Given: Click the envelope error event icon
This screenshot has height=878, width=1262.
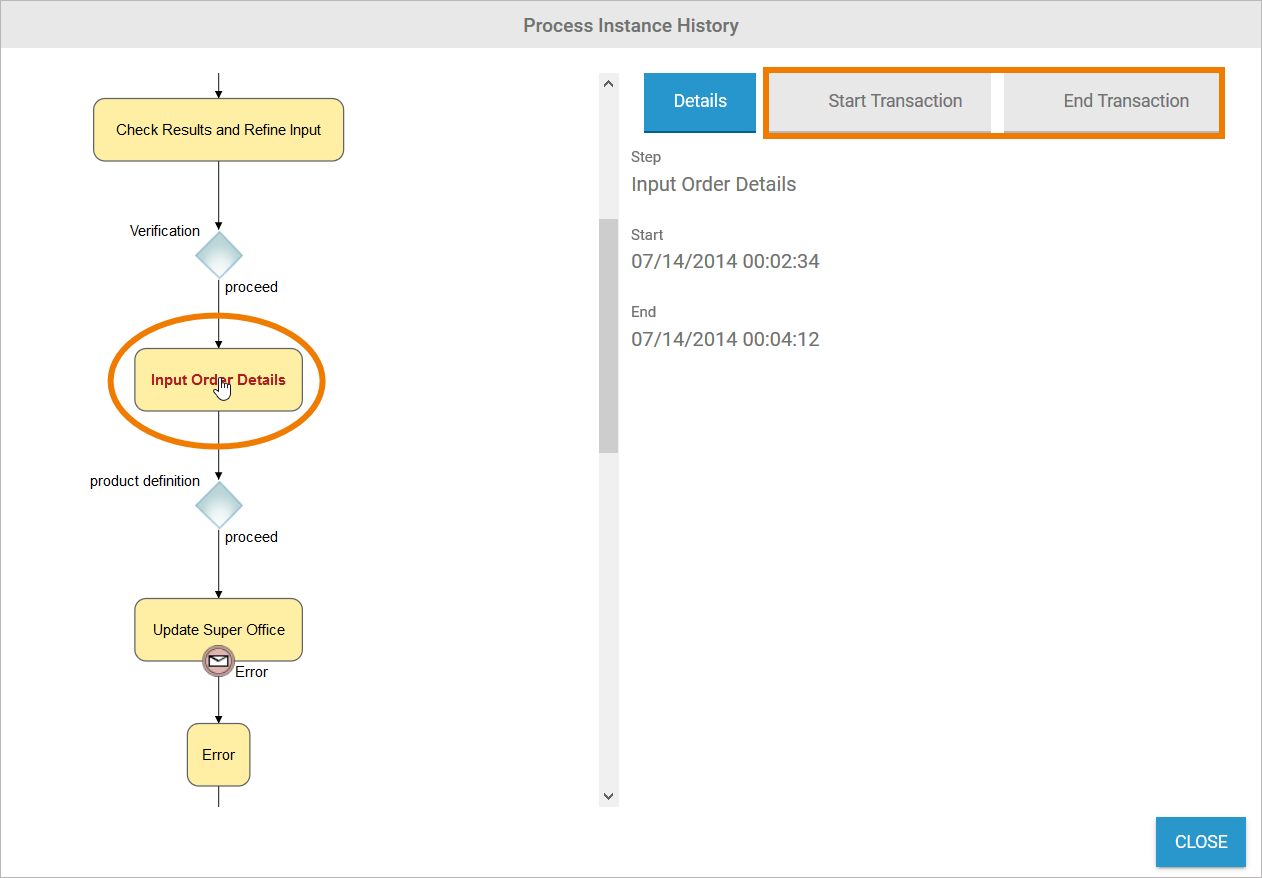Looking at the screenshot, I should point(218,661).
